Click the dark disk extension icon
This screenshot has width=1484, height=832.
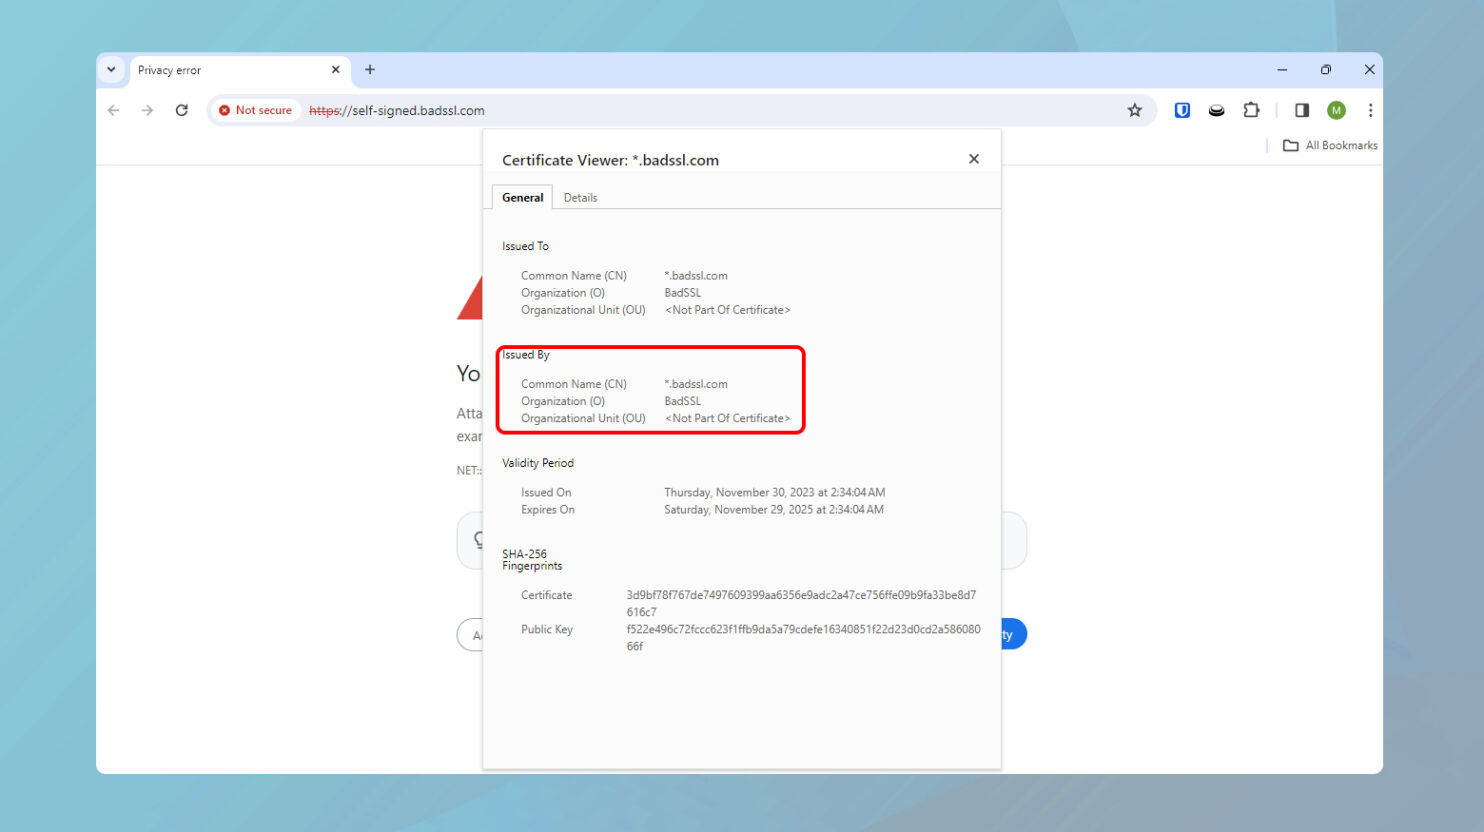click(1216, 110)
